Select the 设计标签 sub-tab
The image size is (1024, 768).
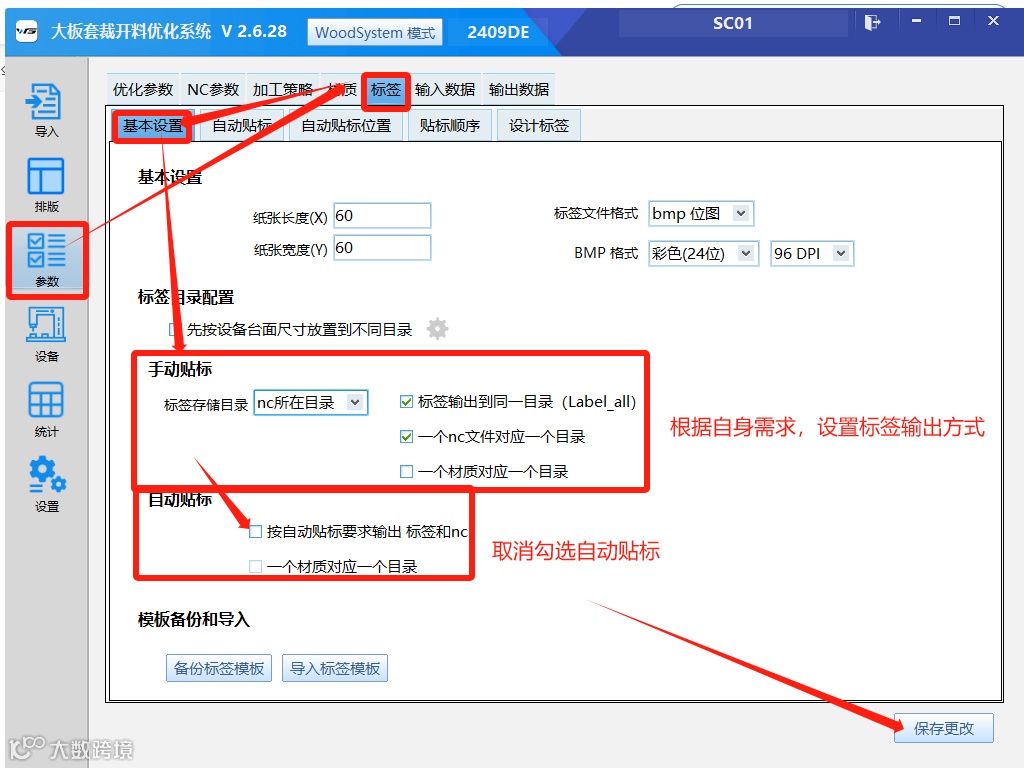539,126
